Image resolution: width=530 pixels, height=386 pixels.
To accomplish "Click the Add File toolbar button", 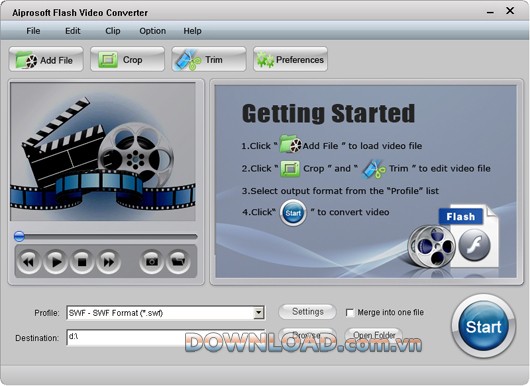I will pyautogui.click(x=46, y=59).
